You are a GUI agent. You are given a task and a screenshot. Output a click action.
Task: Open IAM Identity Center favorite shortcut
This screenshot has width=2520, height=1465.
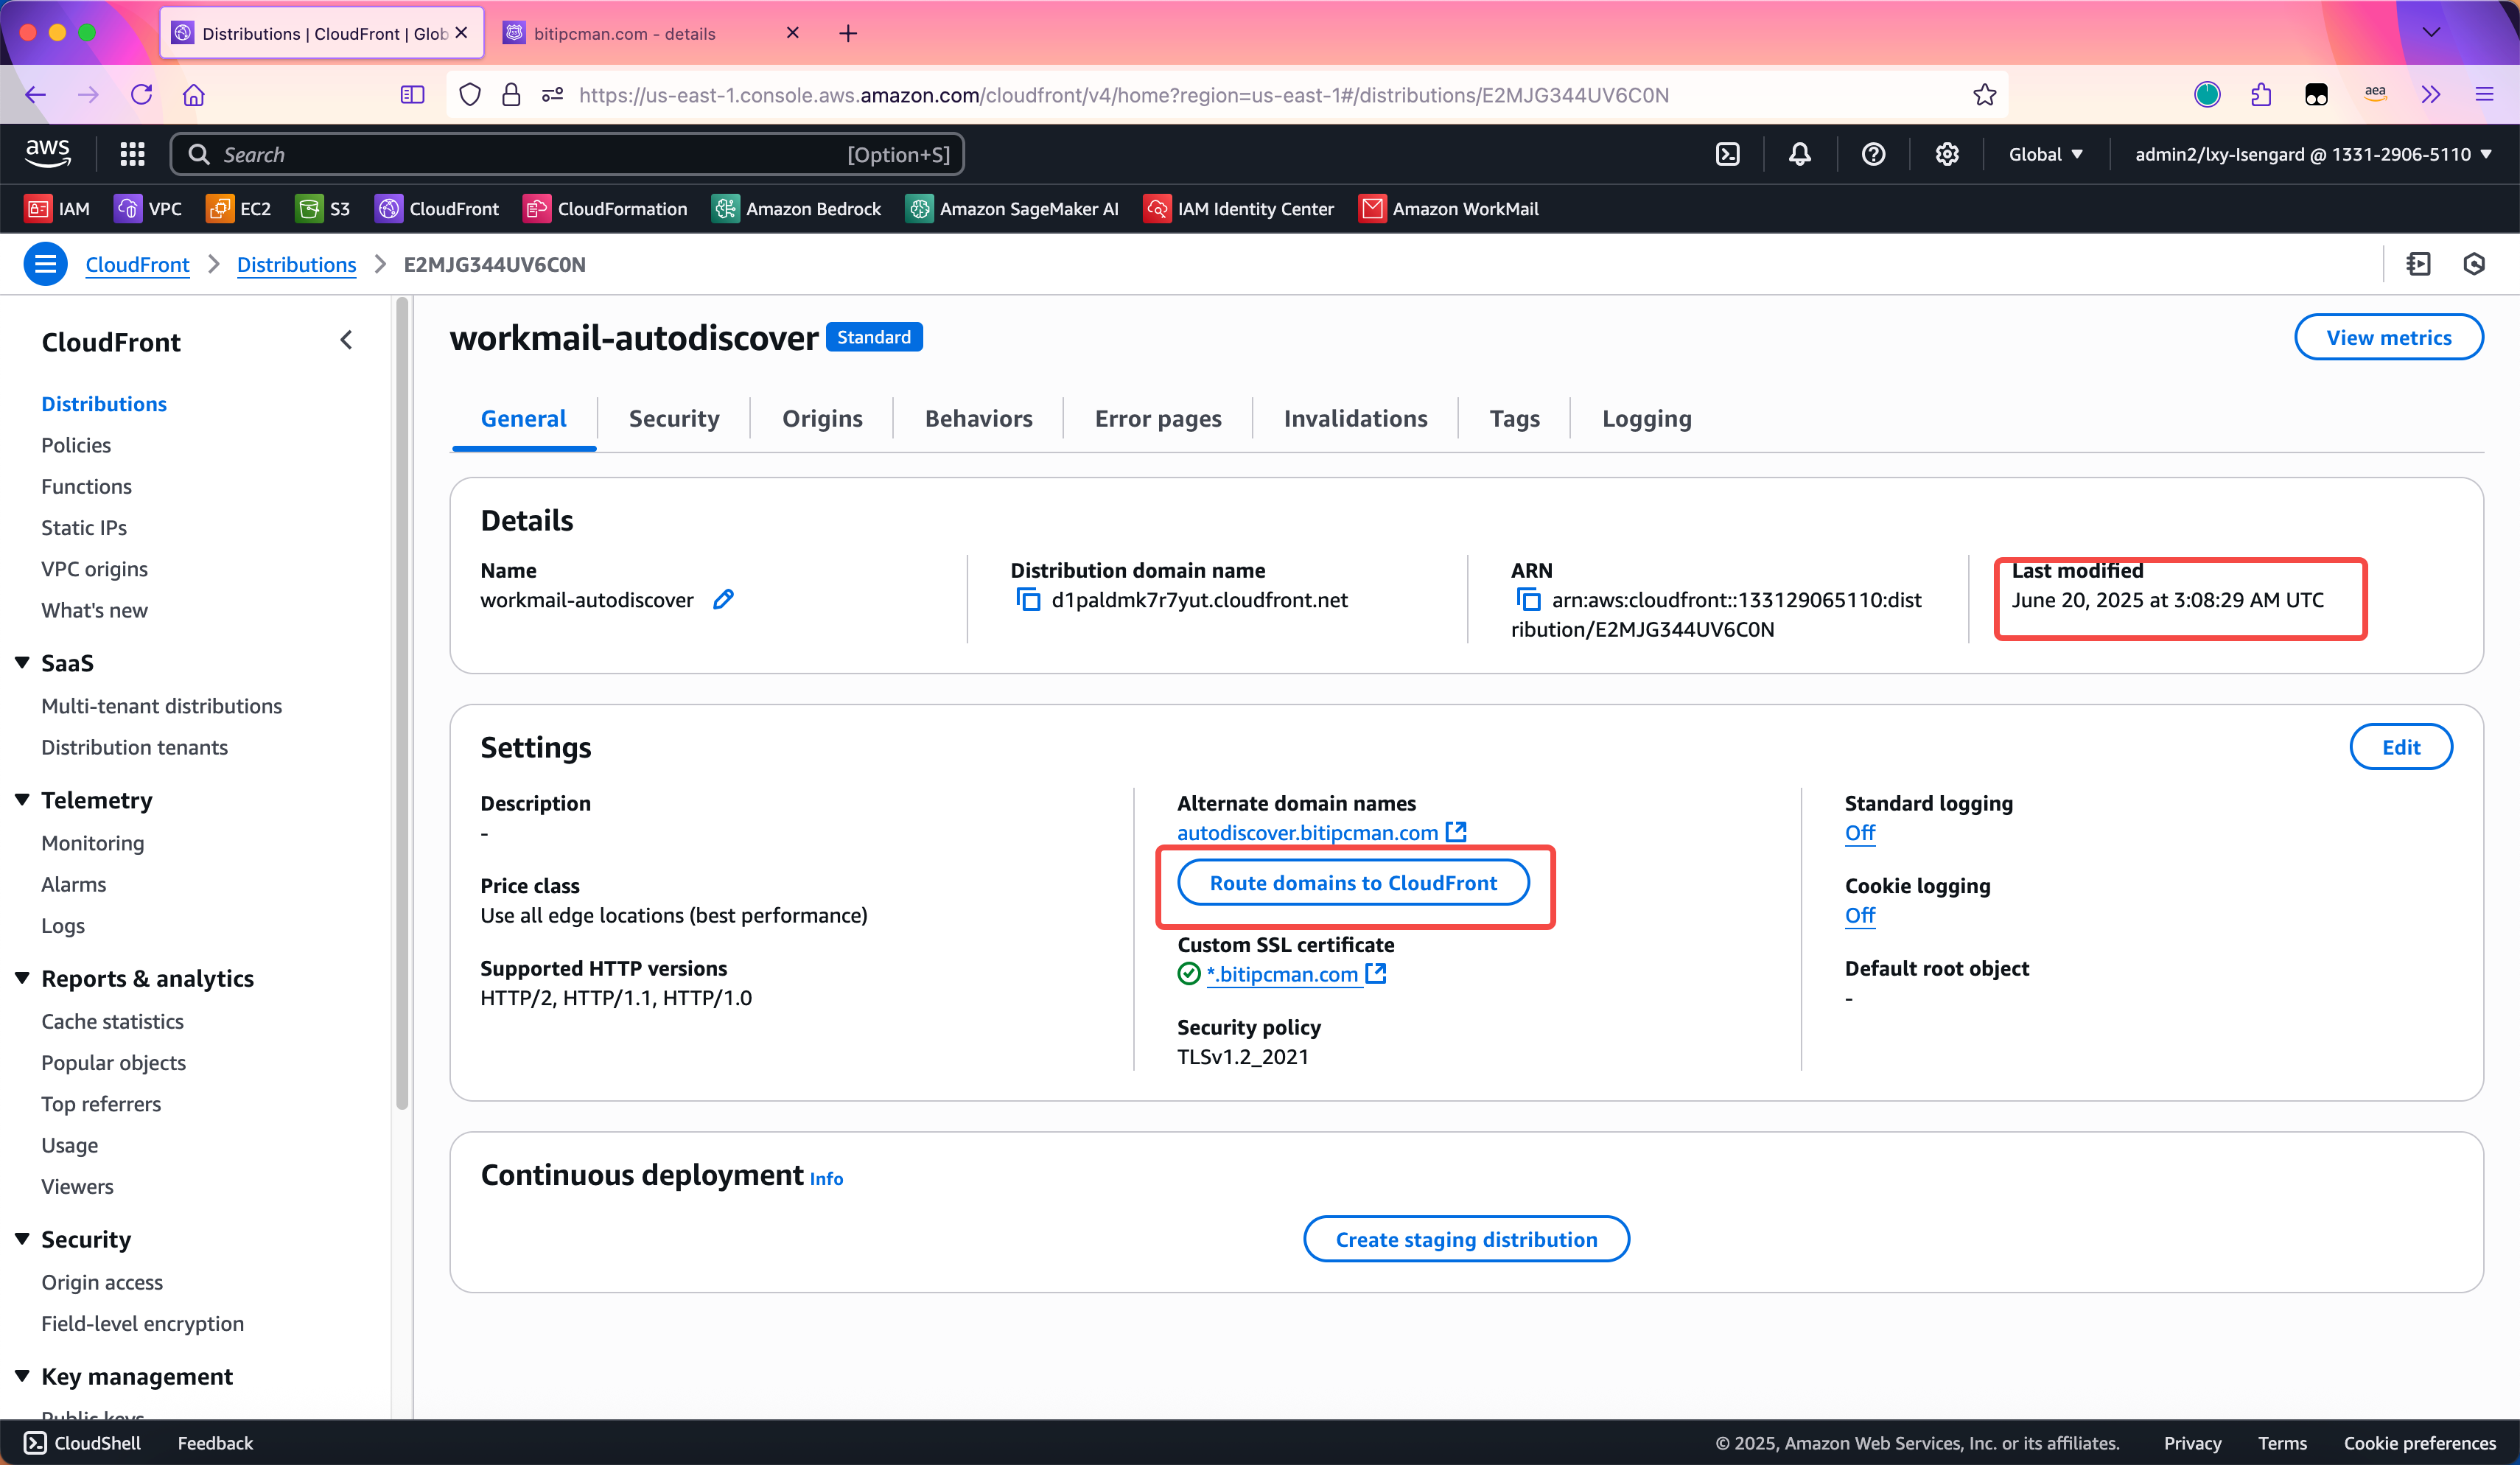click(x=1238, y=208)
